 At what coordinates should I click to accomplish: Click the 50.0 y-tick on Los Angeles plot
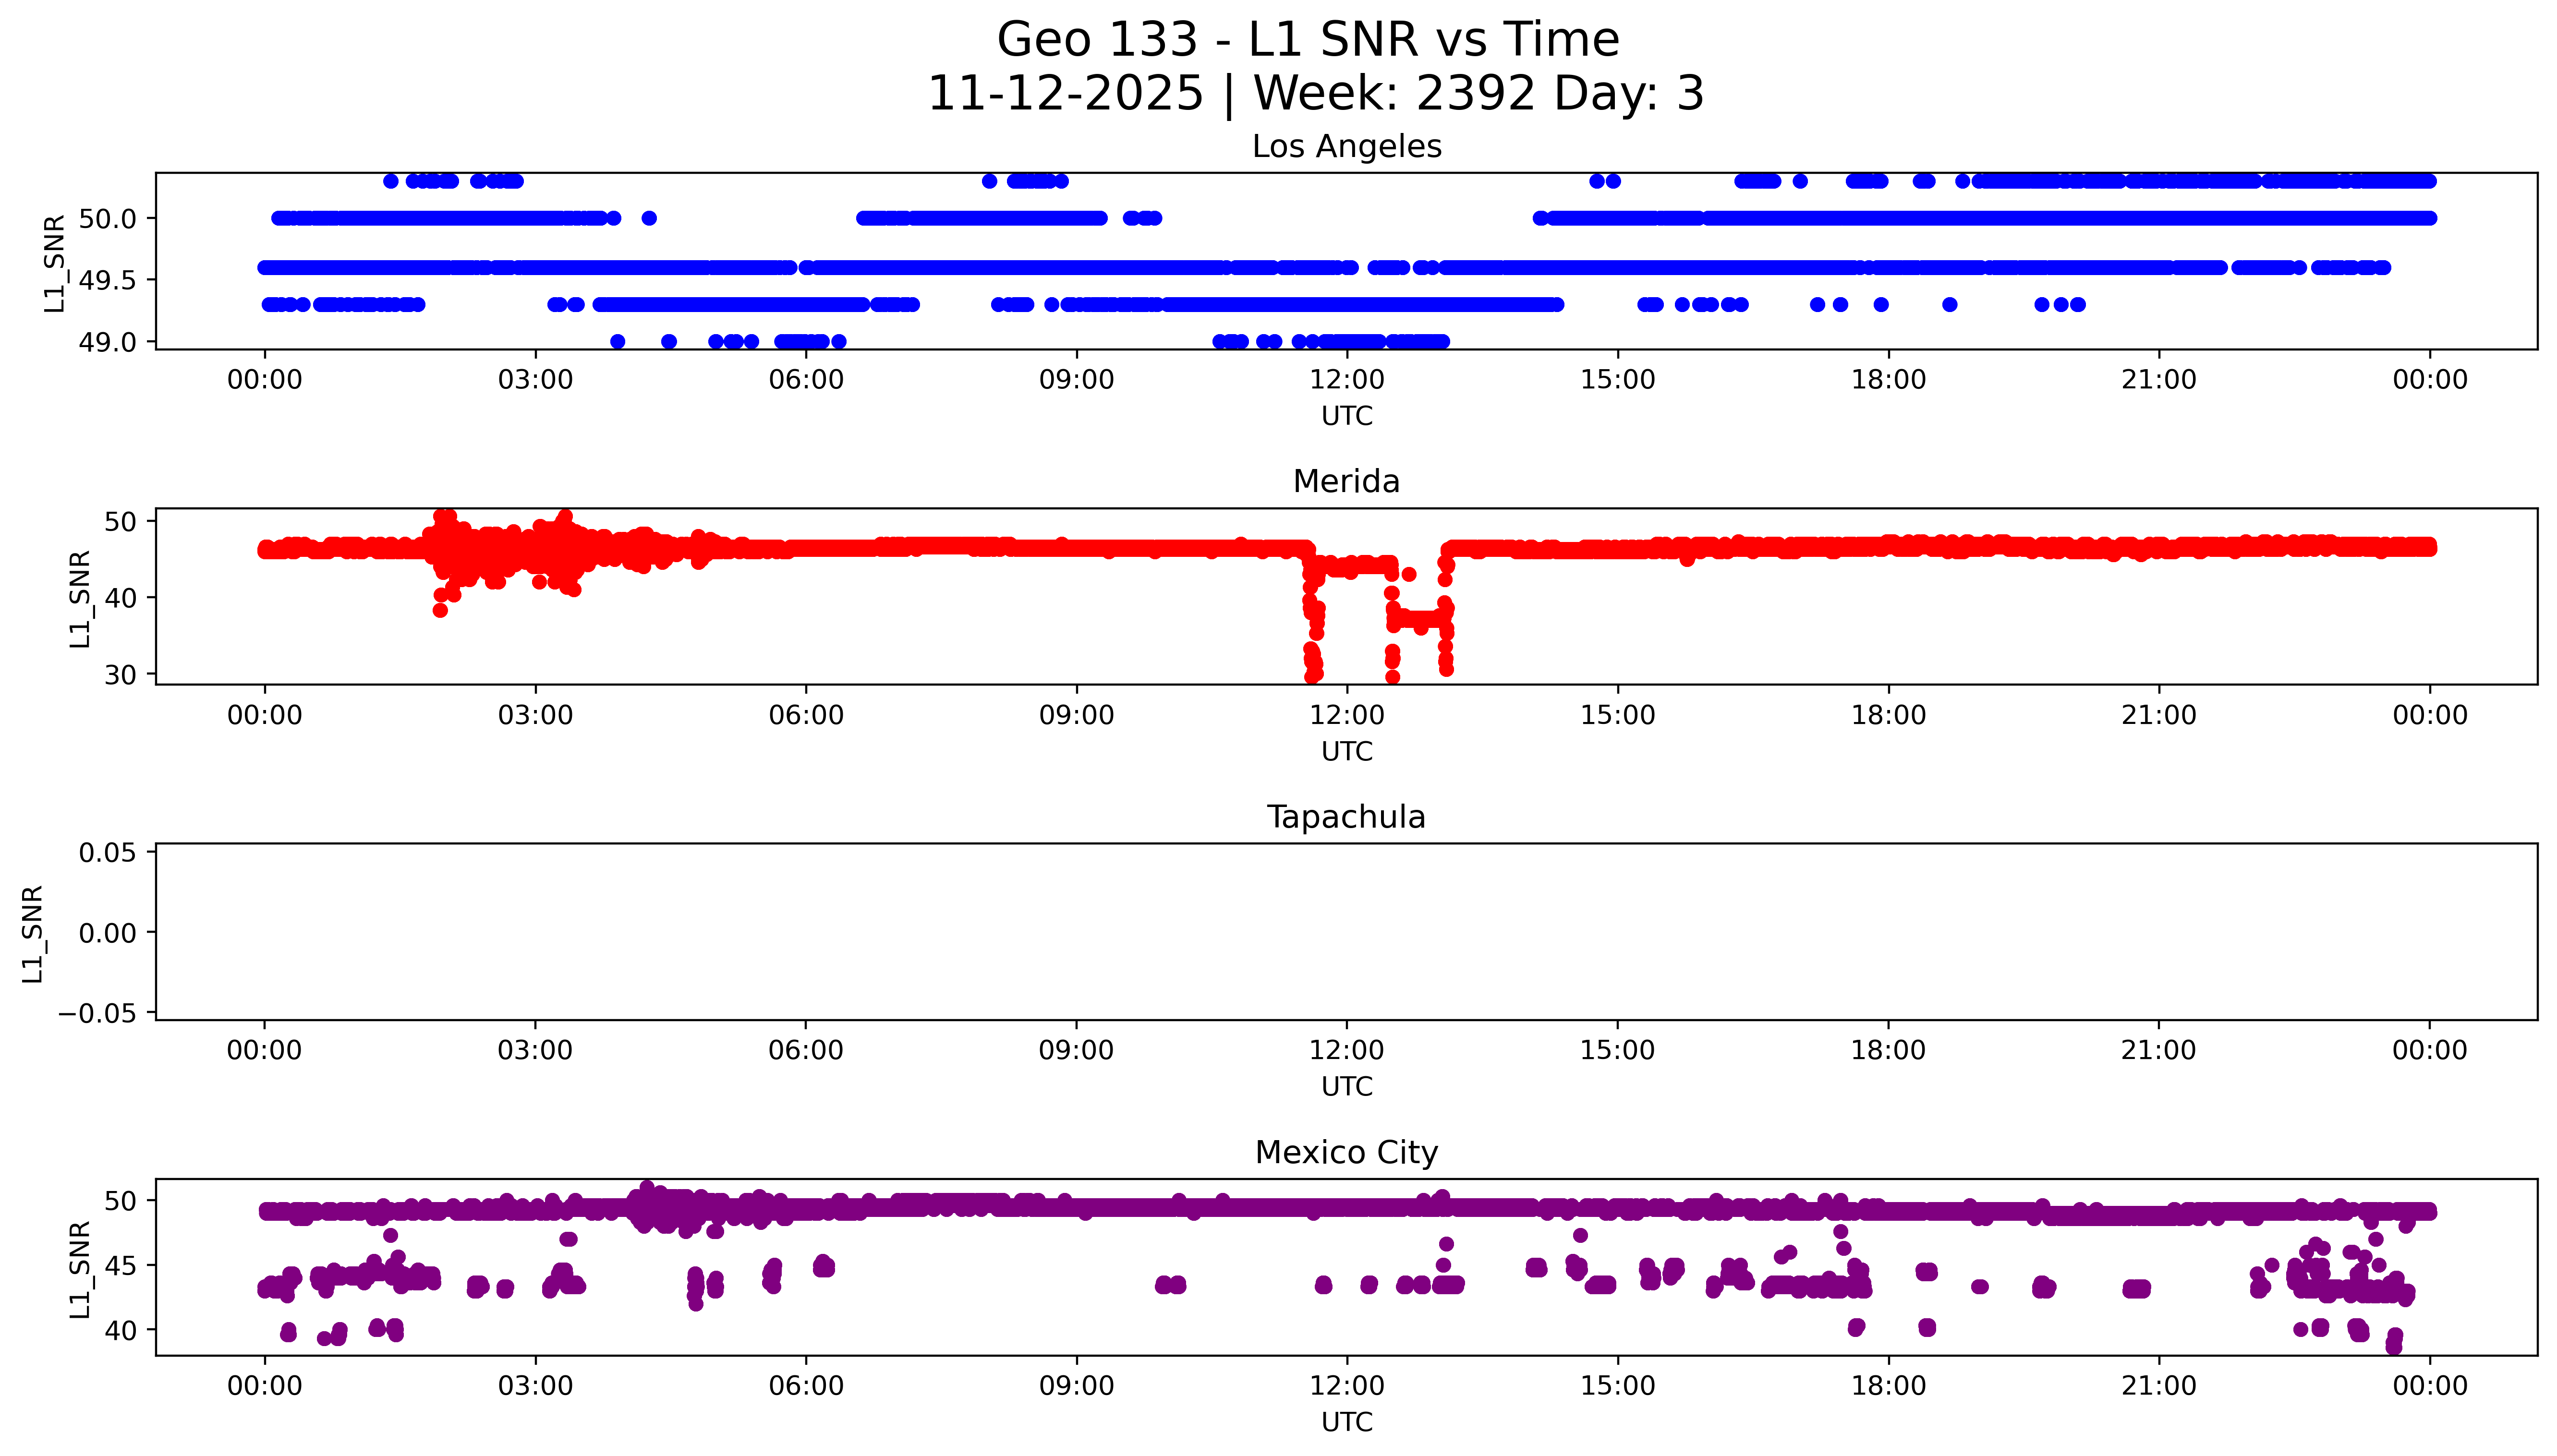click(x=107, y=219)
